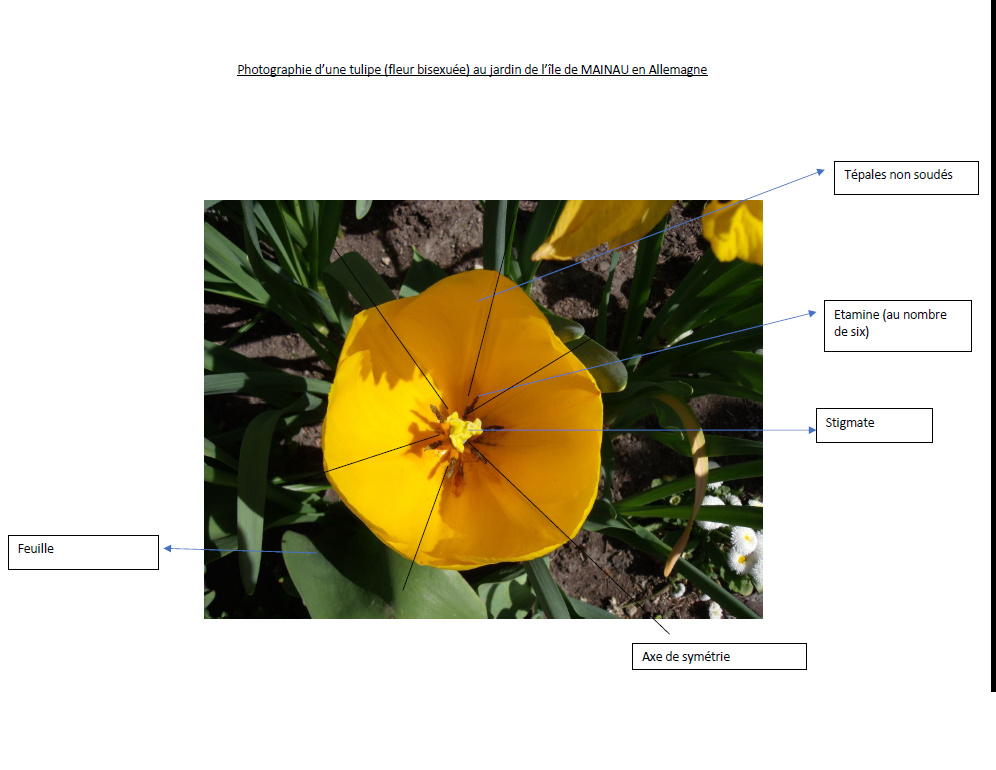Screen dimensions: 996x770
Task: Select the "Axe de symétrie" label box
Action: pyautogui.click(x=718, y=656)
